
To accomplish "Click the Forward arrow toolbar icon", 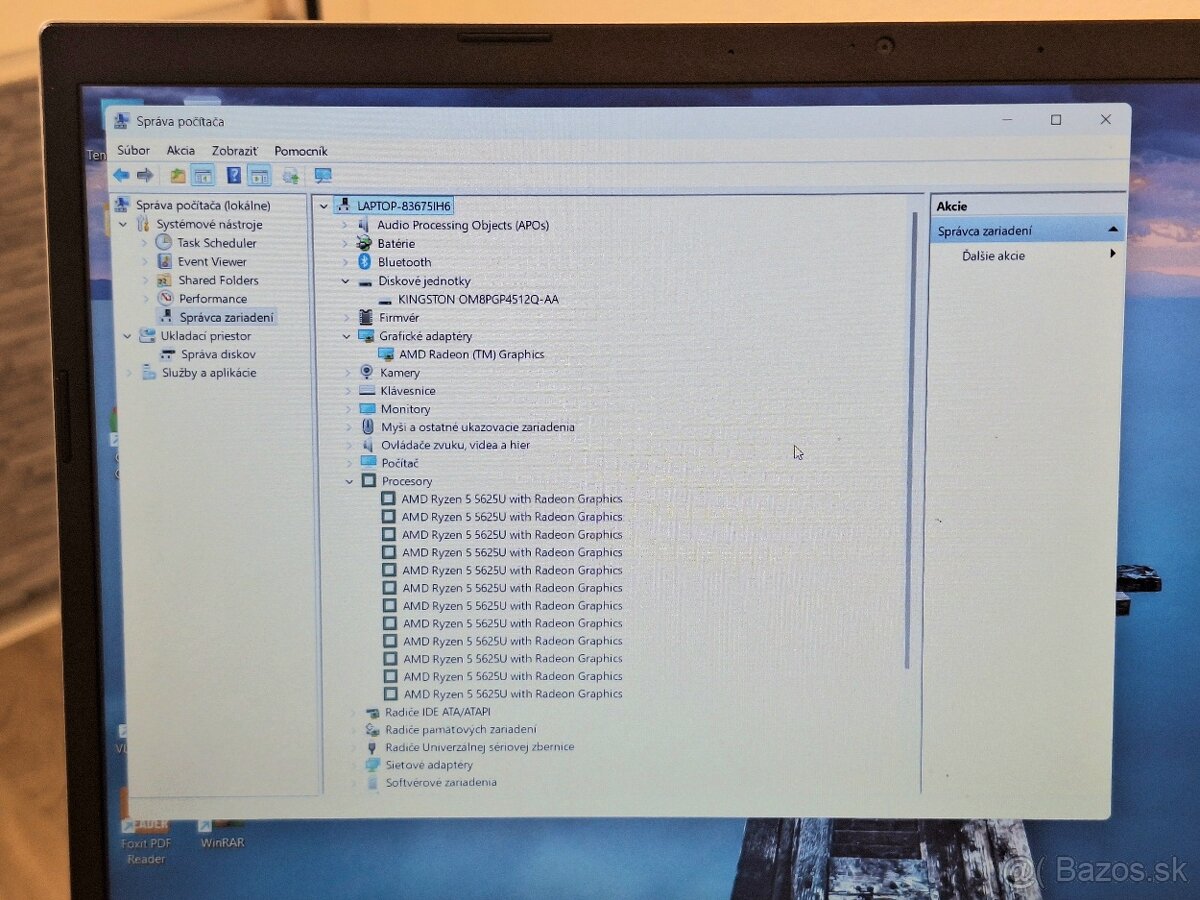I will [145, 175].
